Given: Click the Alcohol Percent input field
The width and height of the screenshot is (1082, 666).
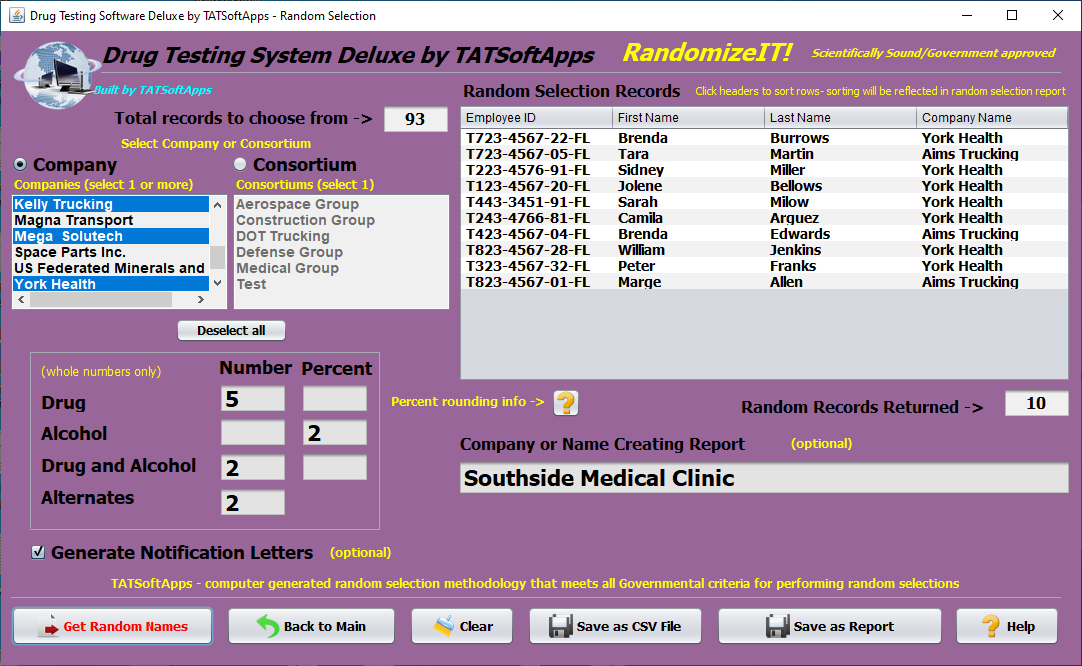Looking at the screenshot, I should pyautogui.click(x=335, y=433).
